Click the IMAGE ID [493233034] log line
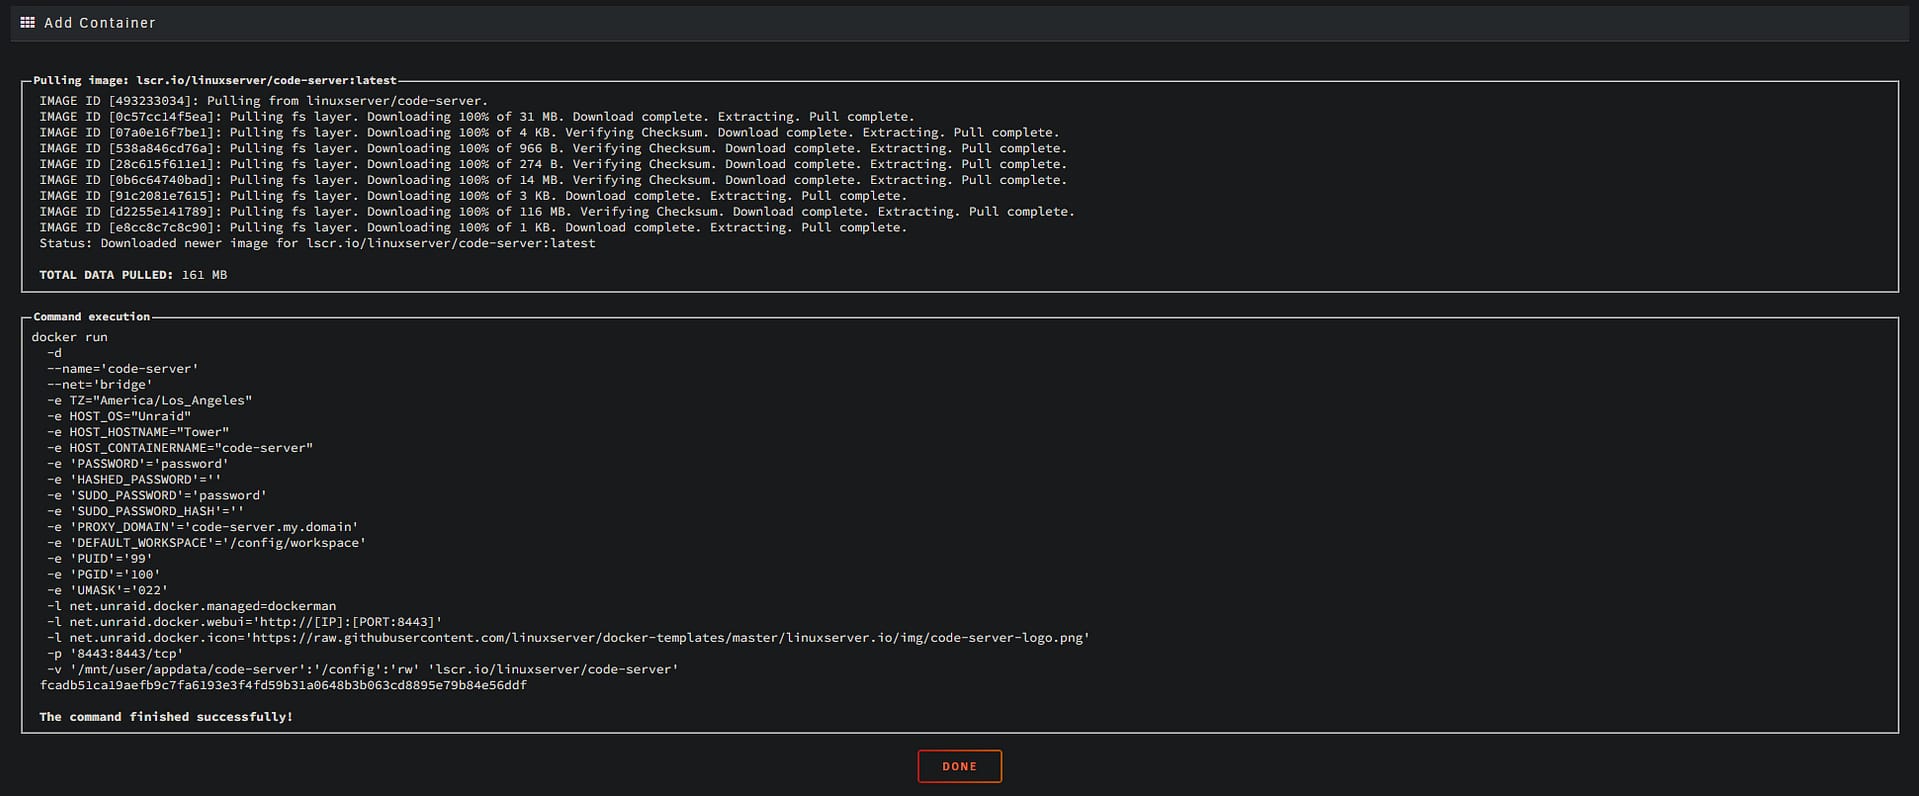This screenshot has width=1919, height=796. coord(263,100)
